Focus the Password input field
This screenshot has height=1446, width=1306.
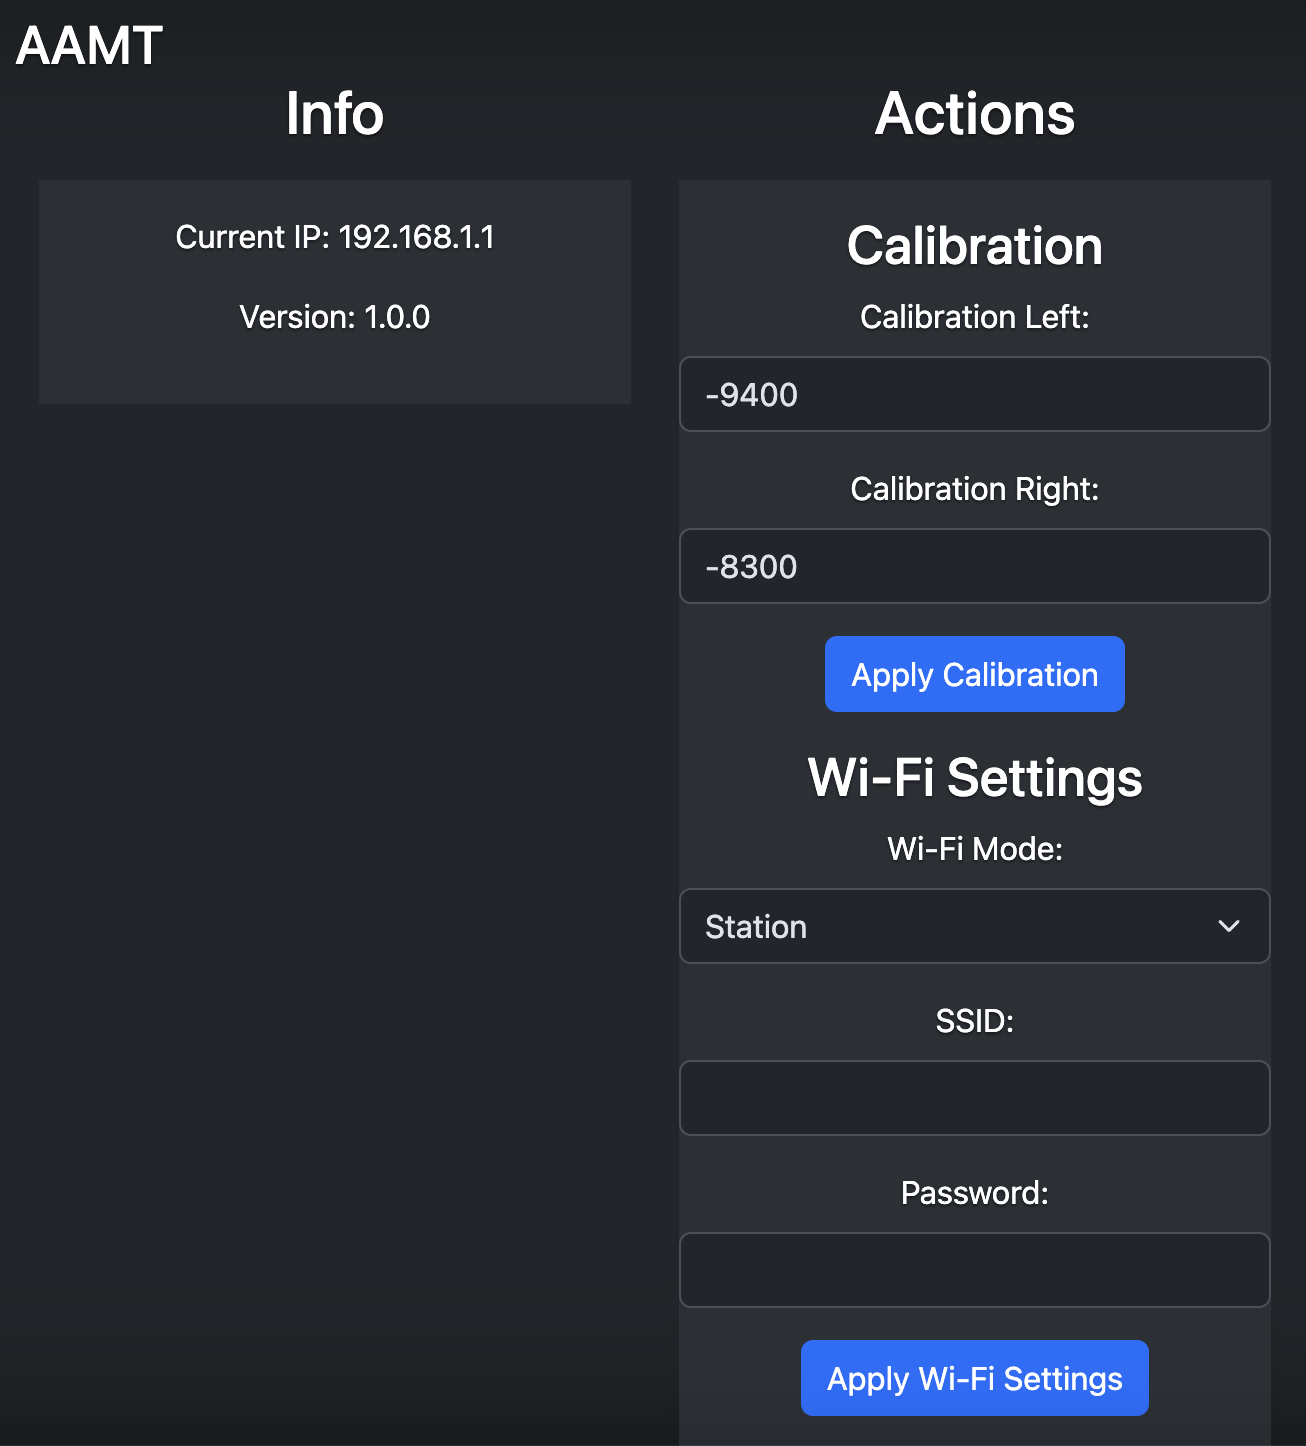(x=974, y=1271)
